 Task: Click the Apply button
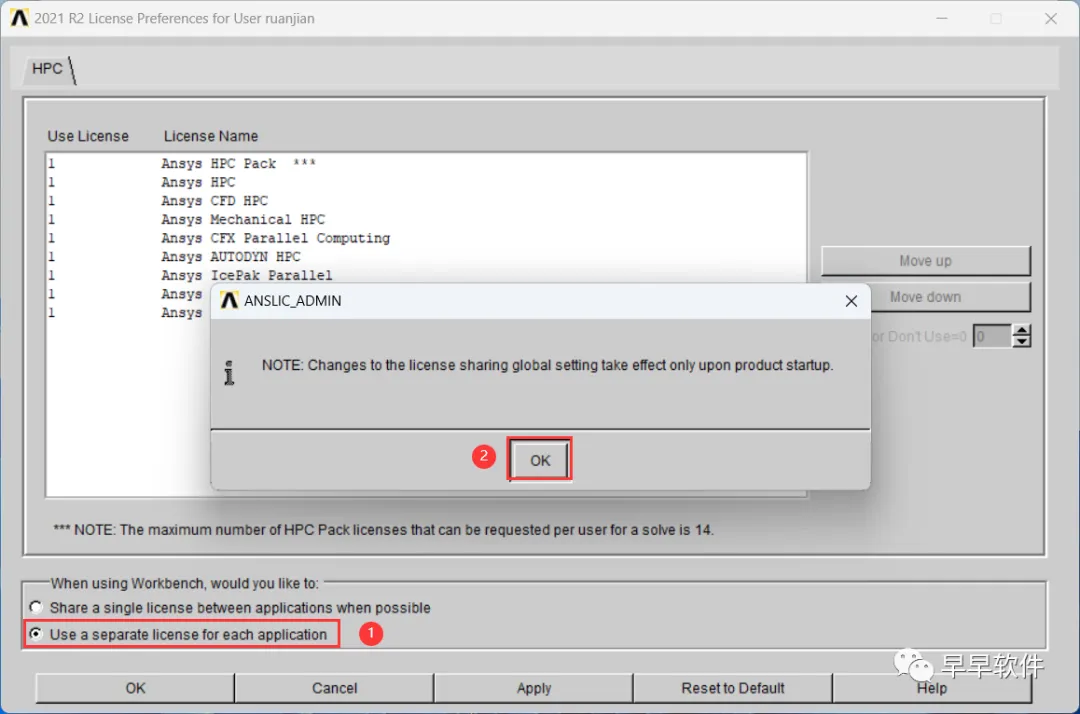coord(534,688)
